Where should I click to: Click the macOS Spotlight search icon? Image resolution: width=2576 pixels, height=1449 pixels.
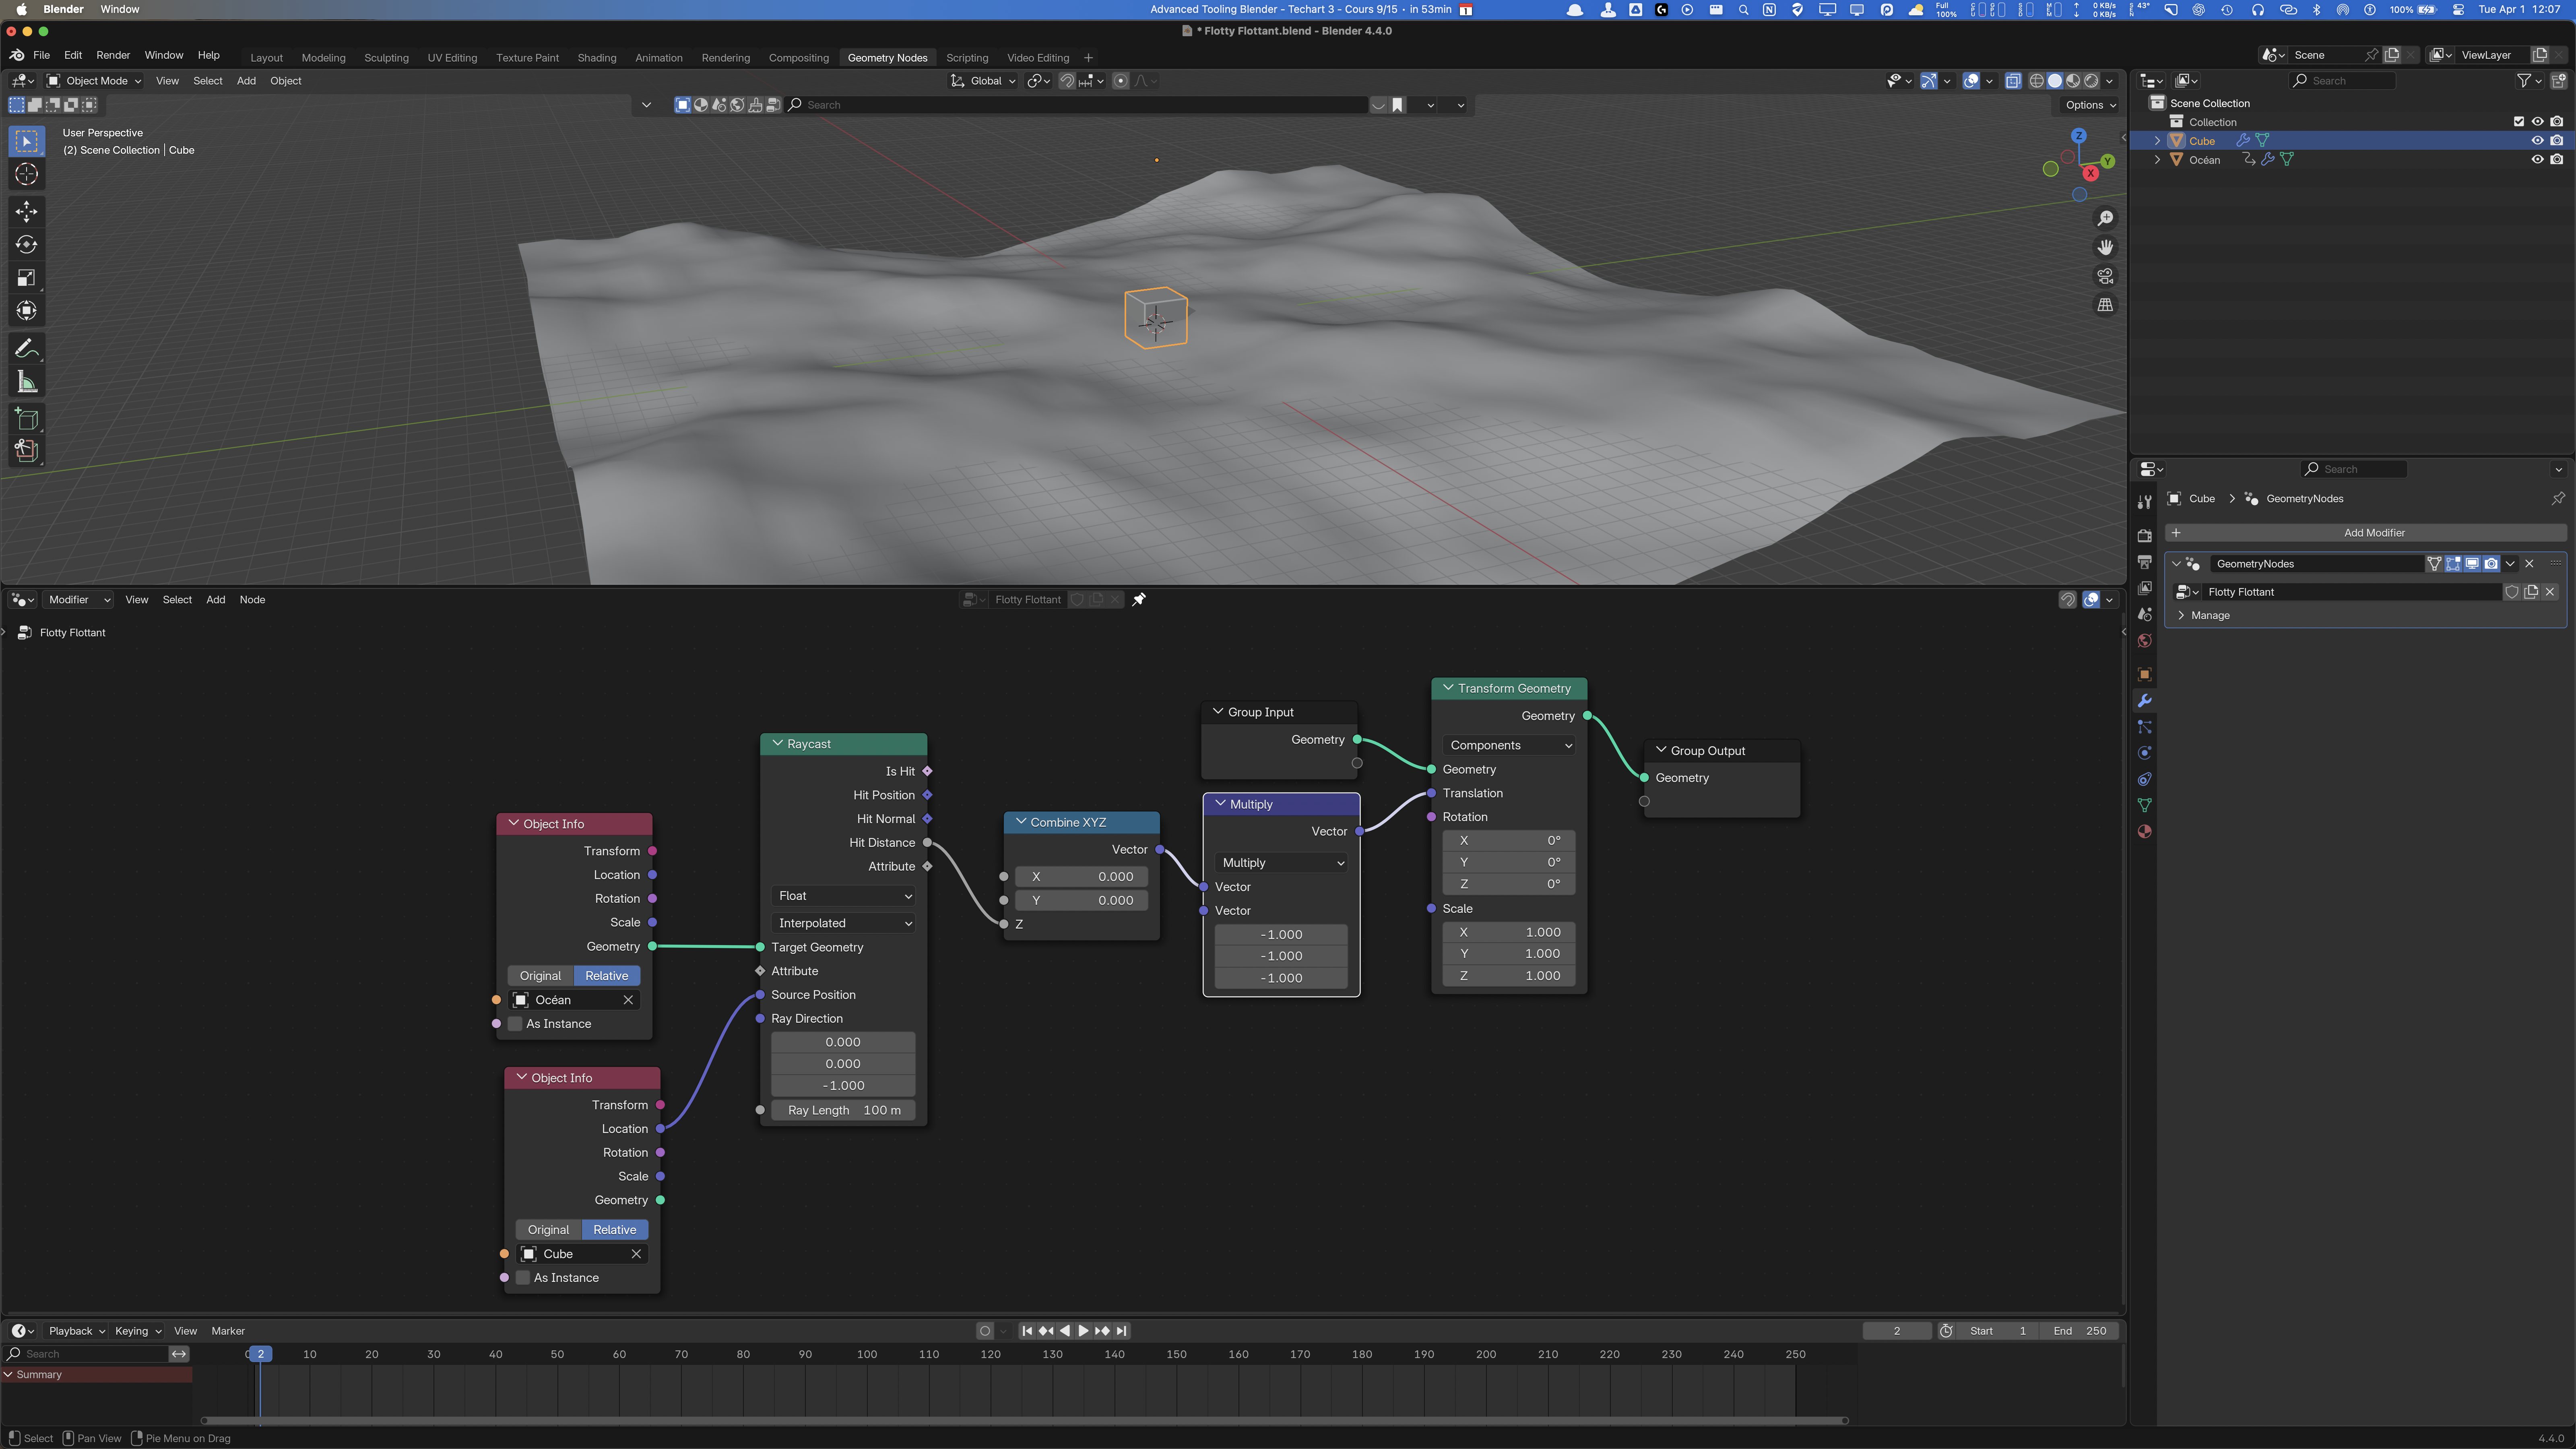point(1743,10)
